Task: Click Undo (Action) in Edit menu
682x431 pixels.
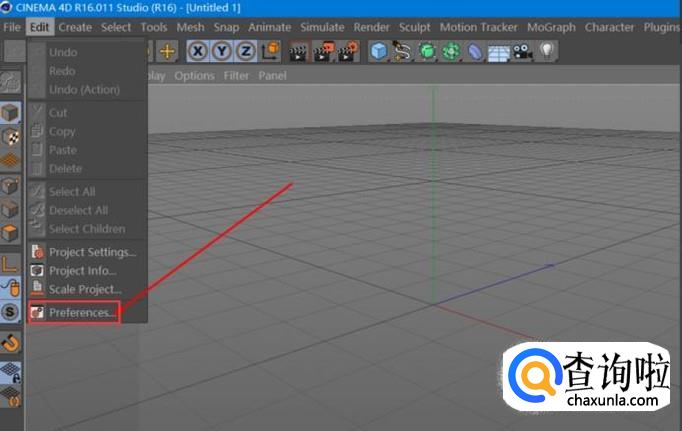Action: pos(87,90)
